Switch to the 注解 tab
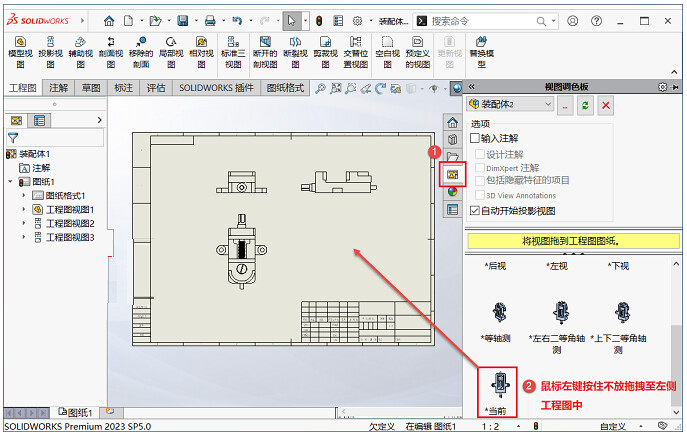 (59, 88)
